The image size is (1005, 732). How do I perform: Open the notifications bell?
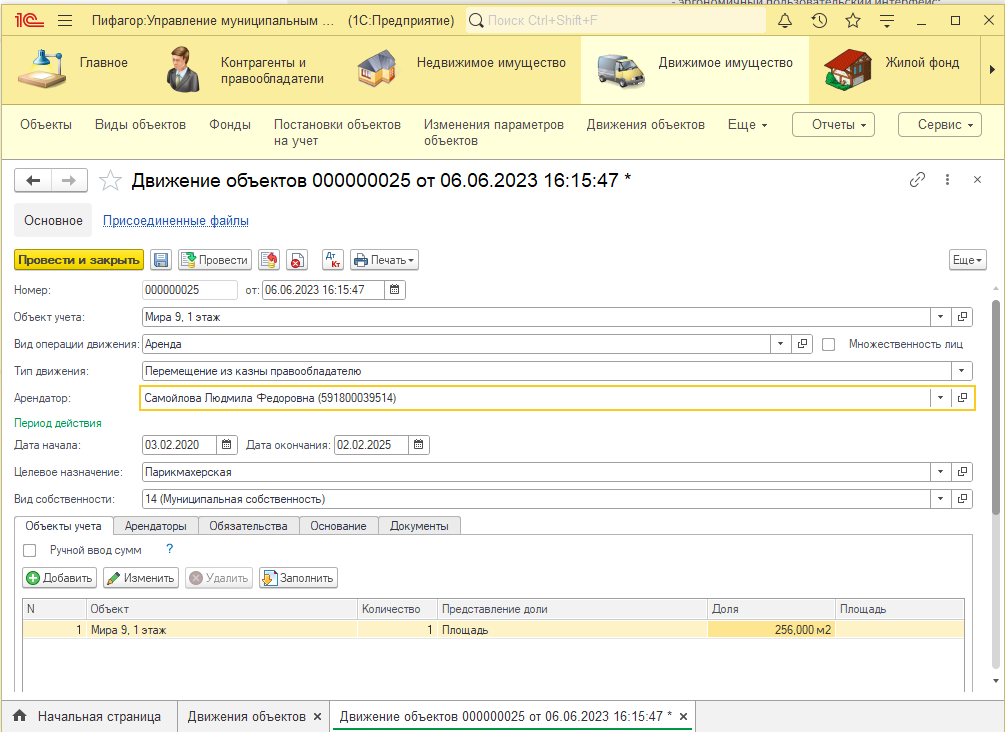pos(785,21)
